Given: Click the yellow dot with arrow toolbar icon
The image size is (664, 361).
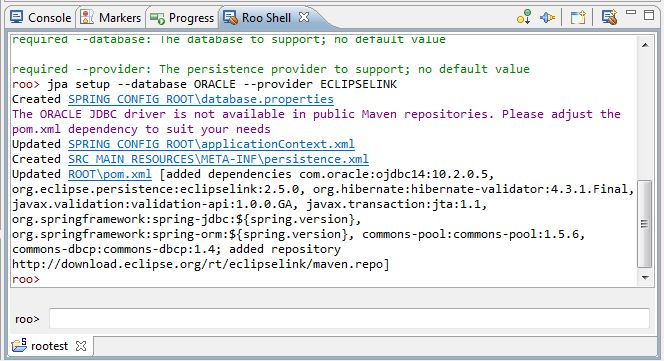Looking at the screenshot, I should coord(524,17).
